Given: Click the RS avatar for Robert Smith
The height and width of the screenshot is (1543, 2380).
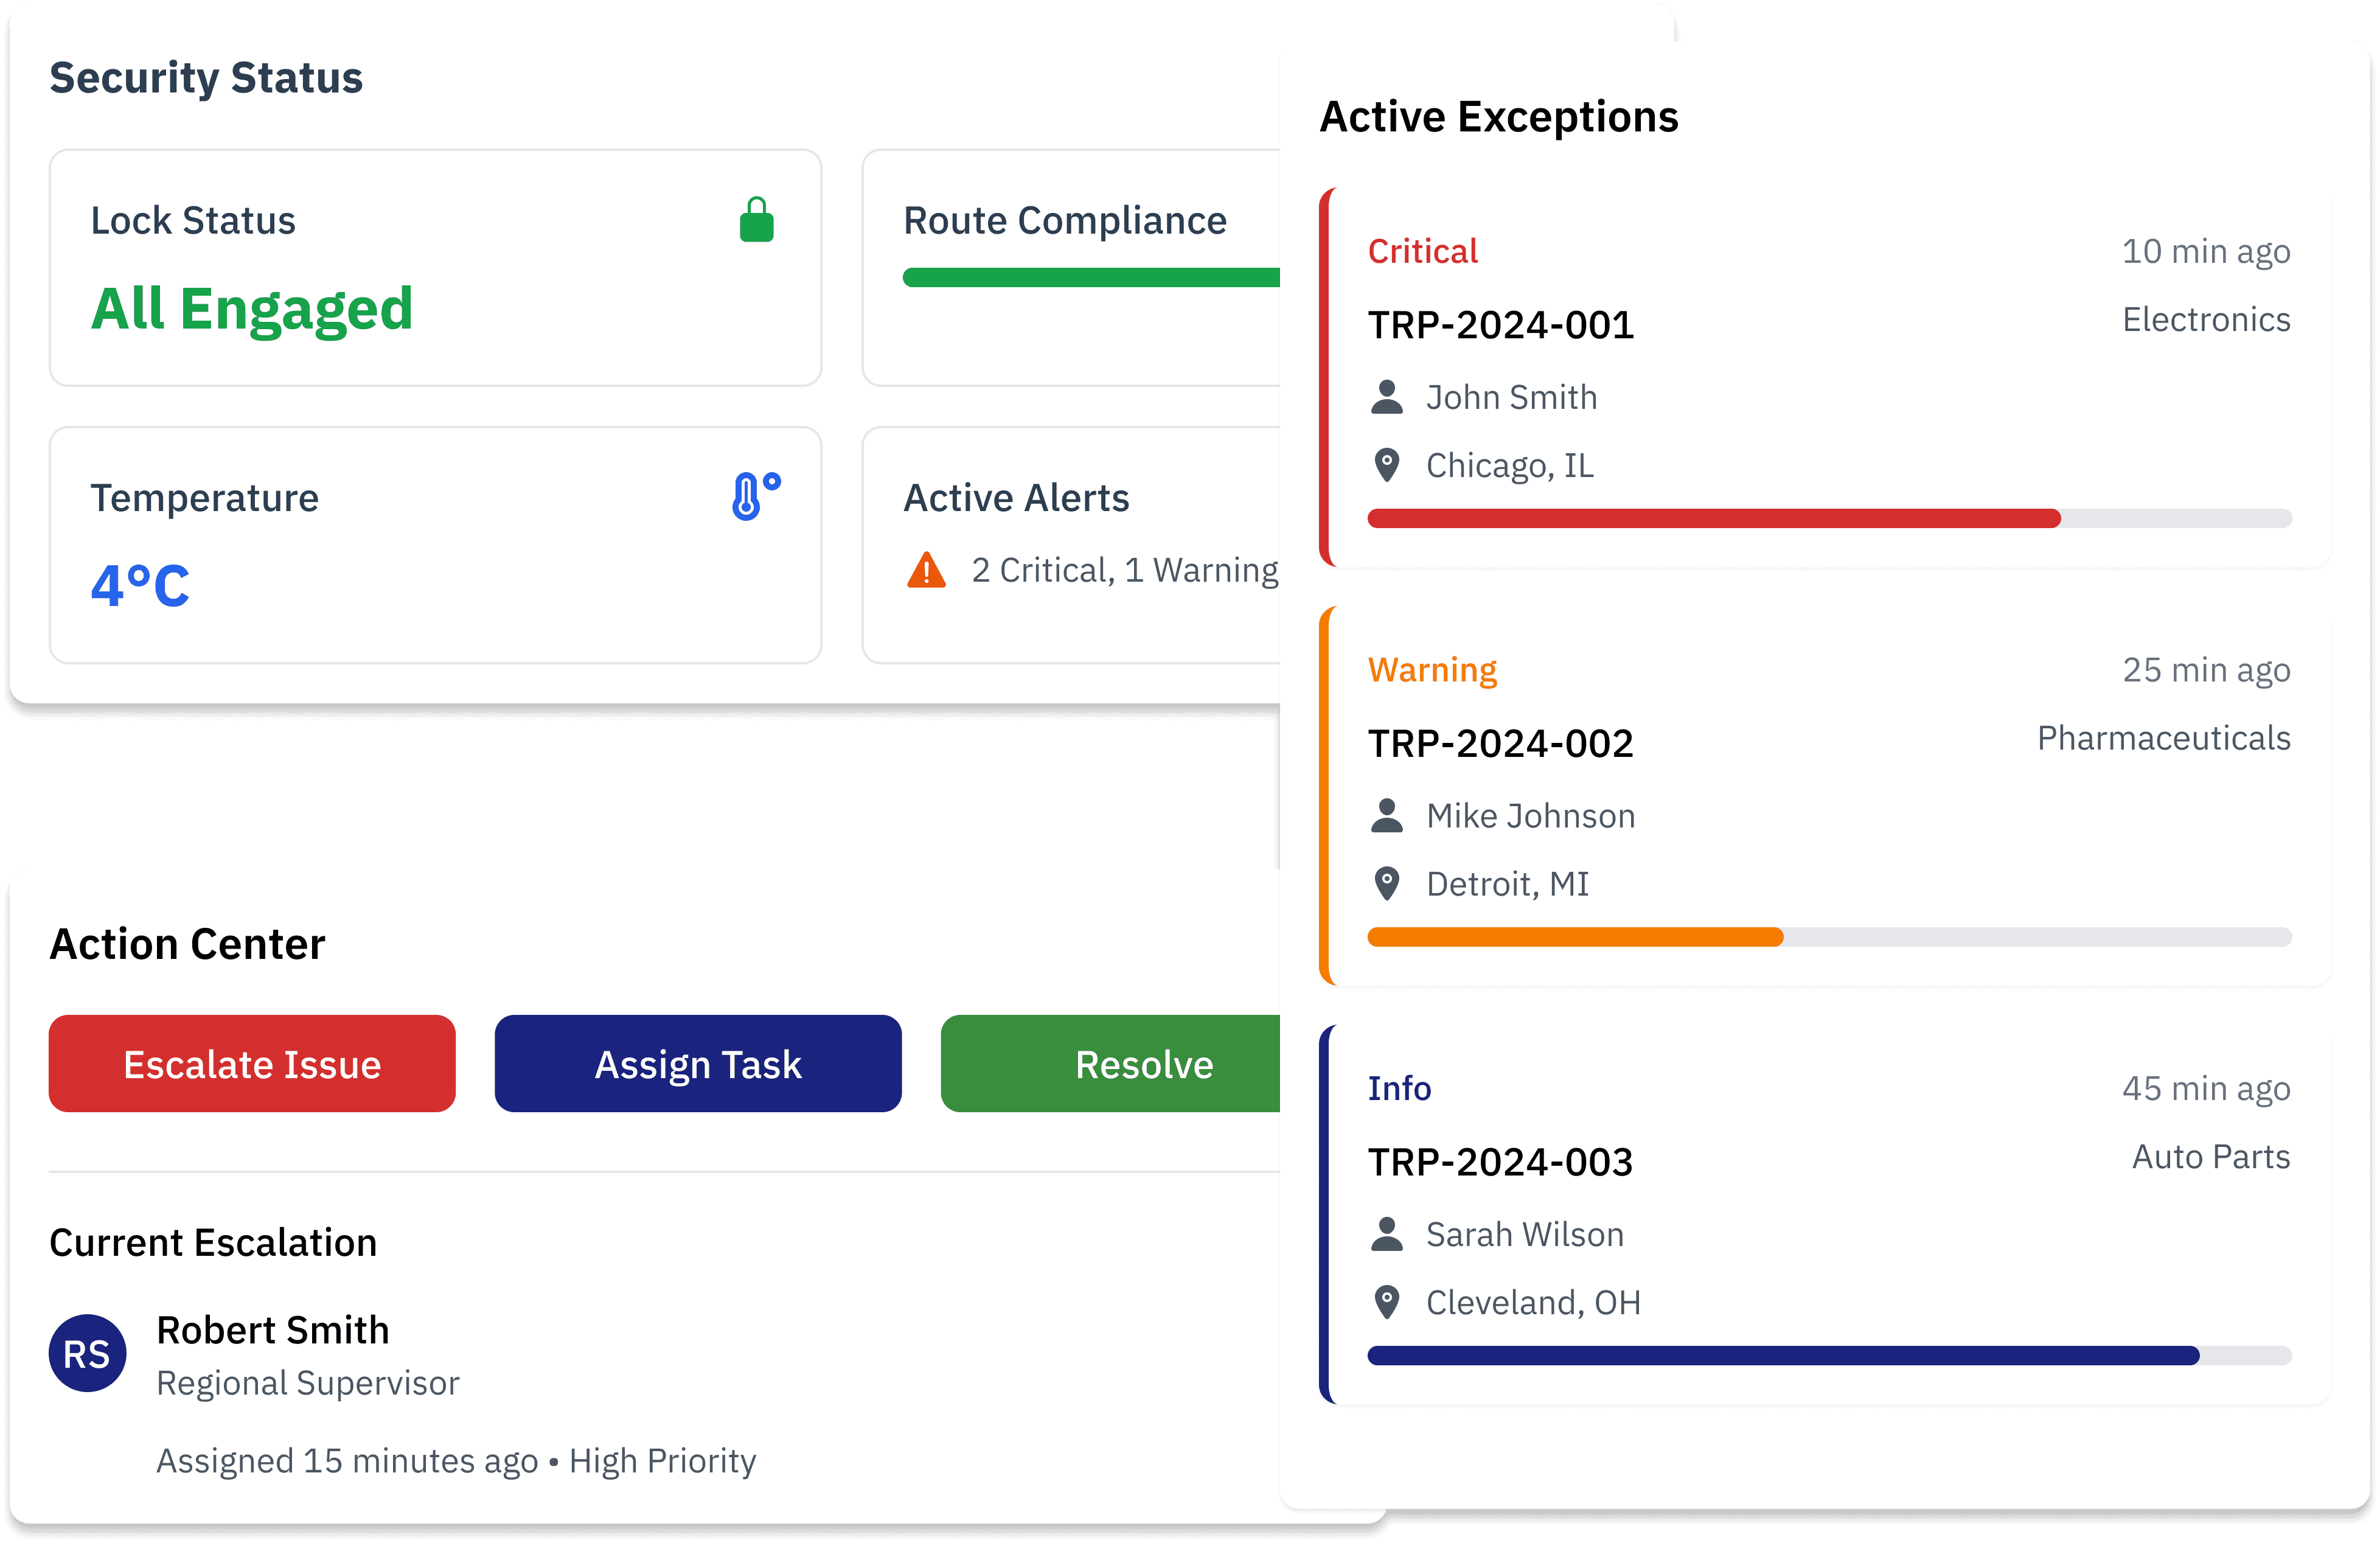Looking at the screenshot, I should [x=88, y=1353].
